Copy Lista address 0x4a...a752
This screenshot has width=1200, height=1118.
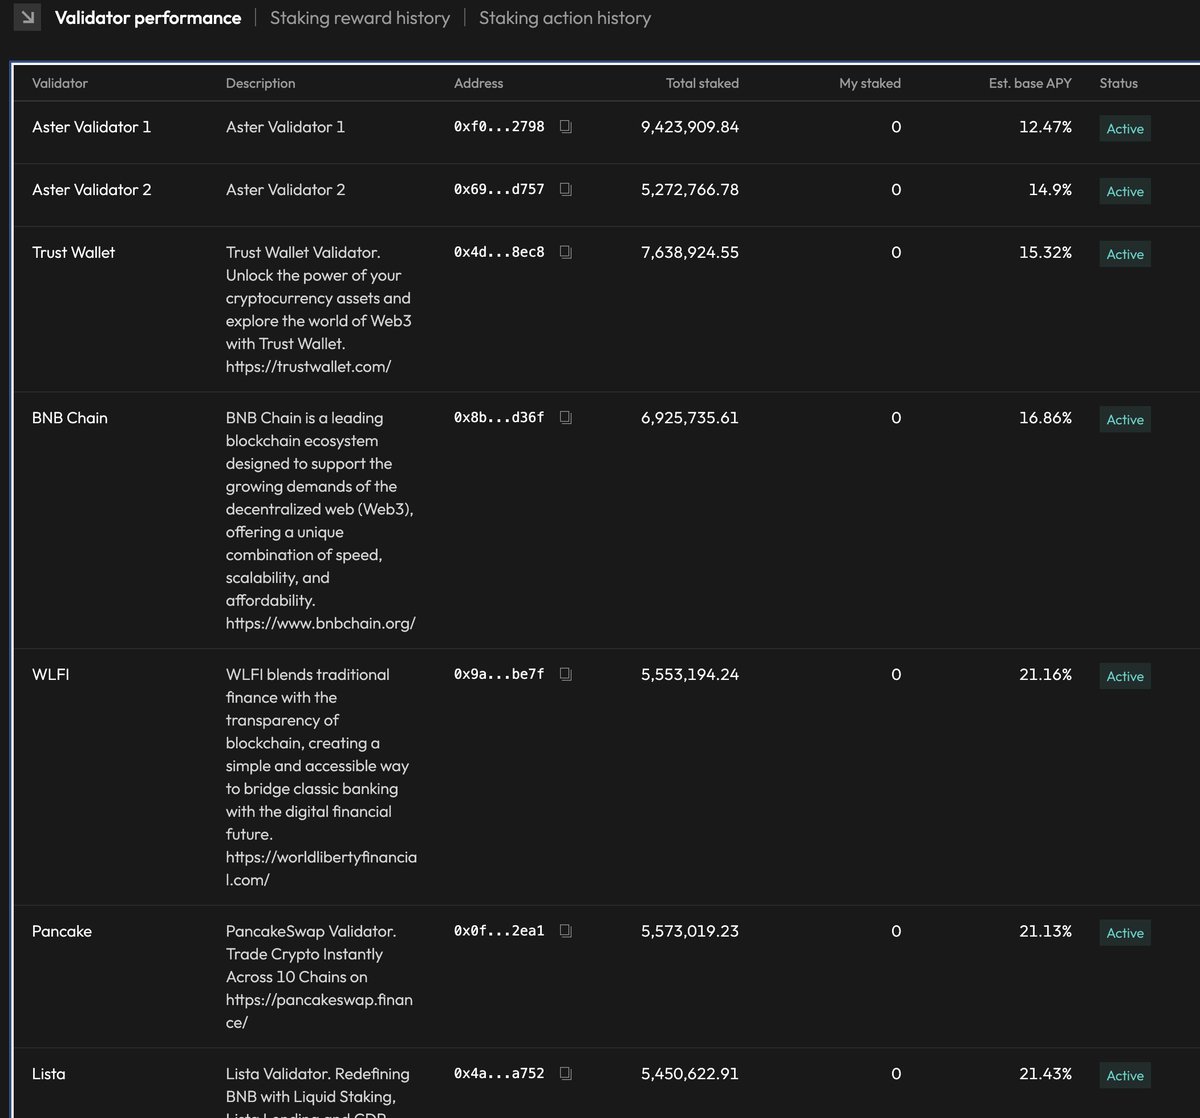click(x=566, y=1073)
